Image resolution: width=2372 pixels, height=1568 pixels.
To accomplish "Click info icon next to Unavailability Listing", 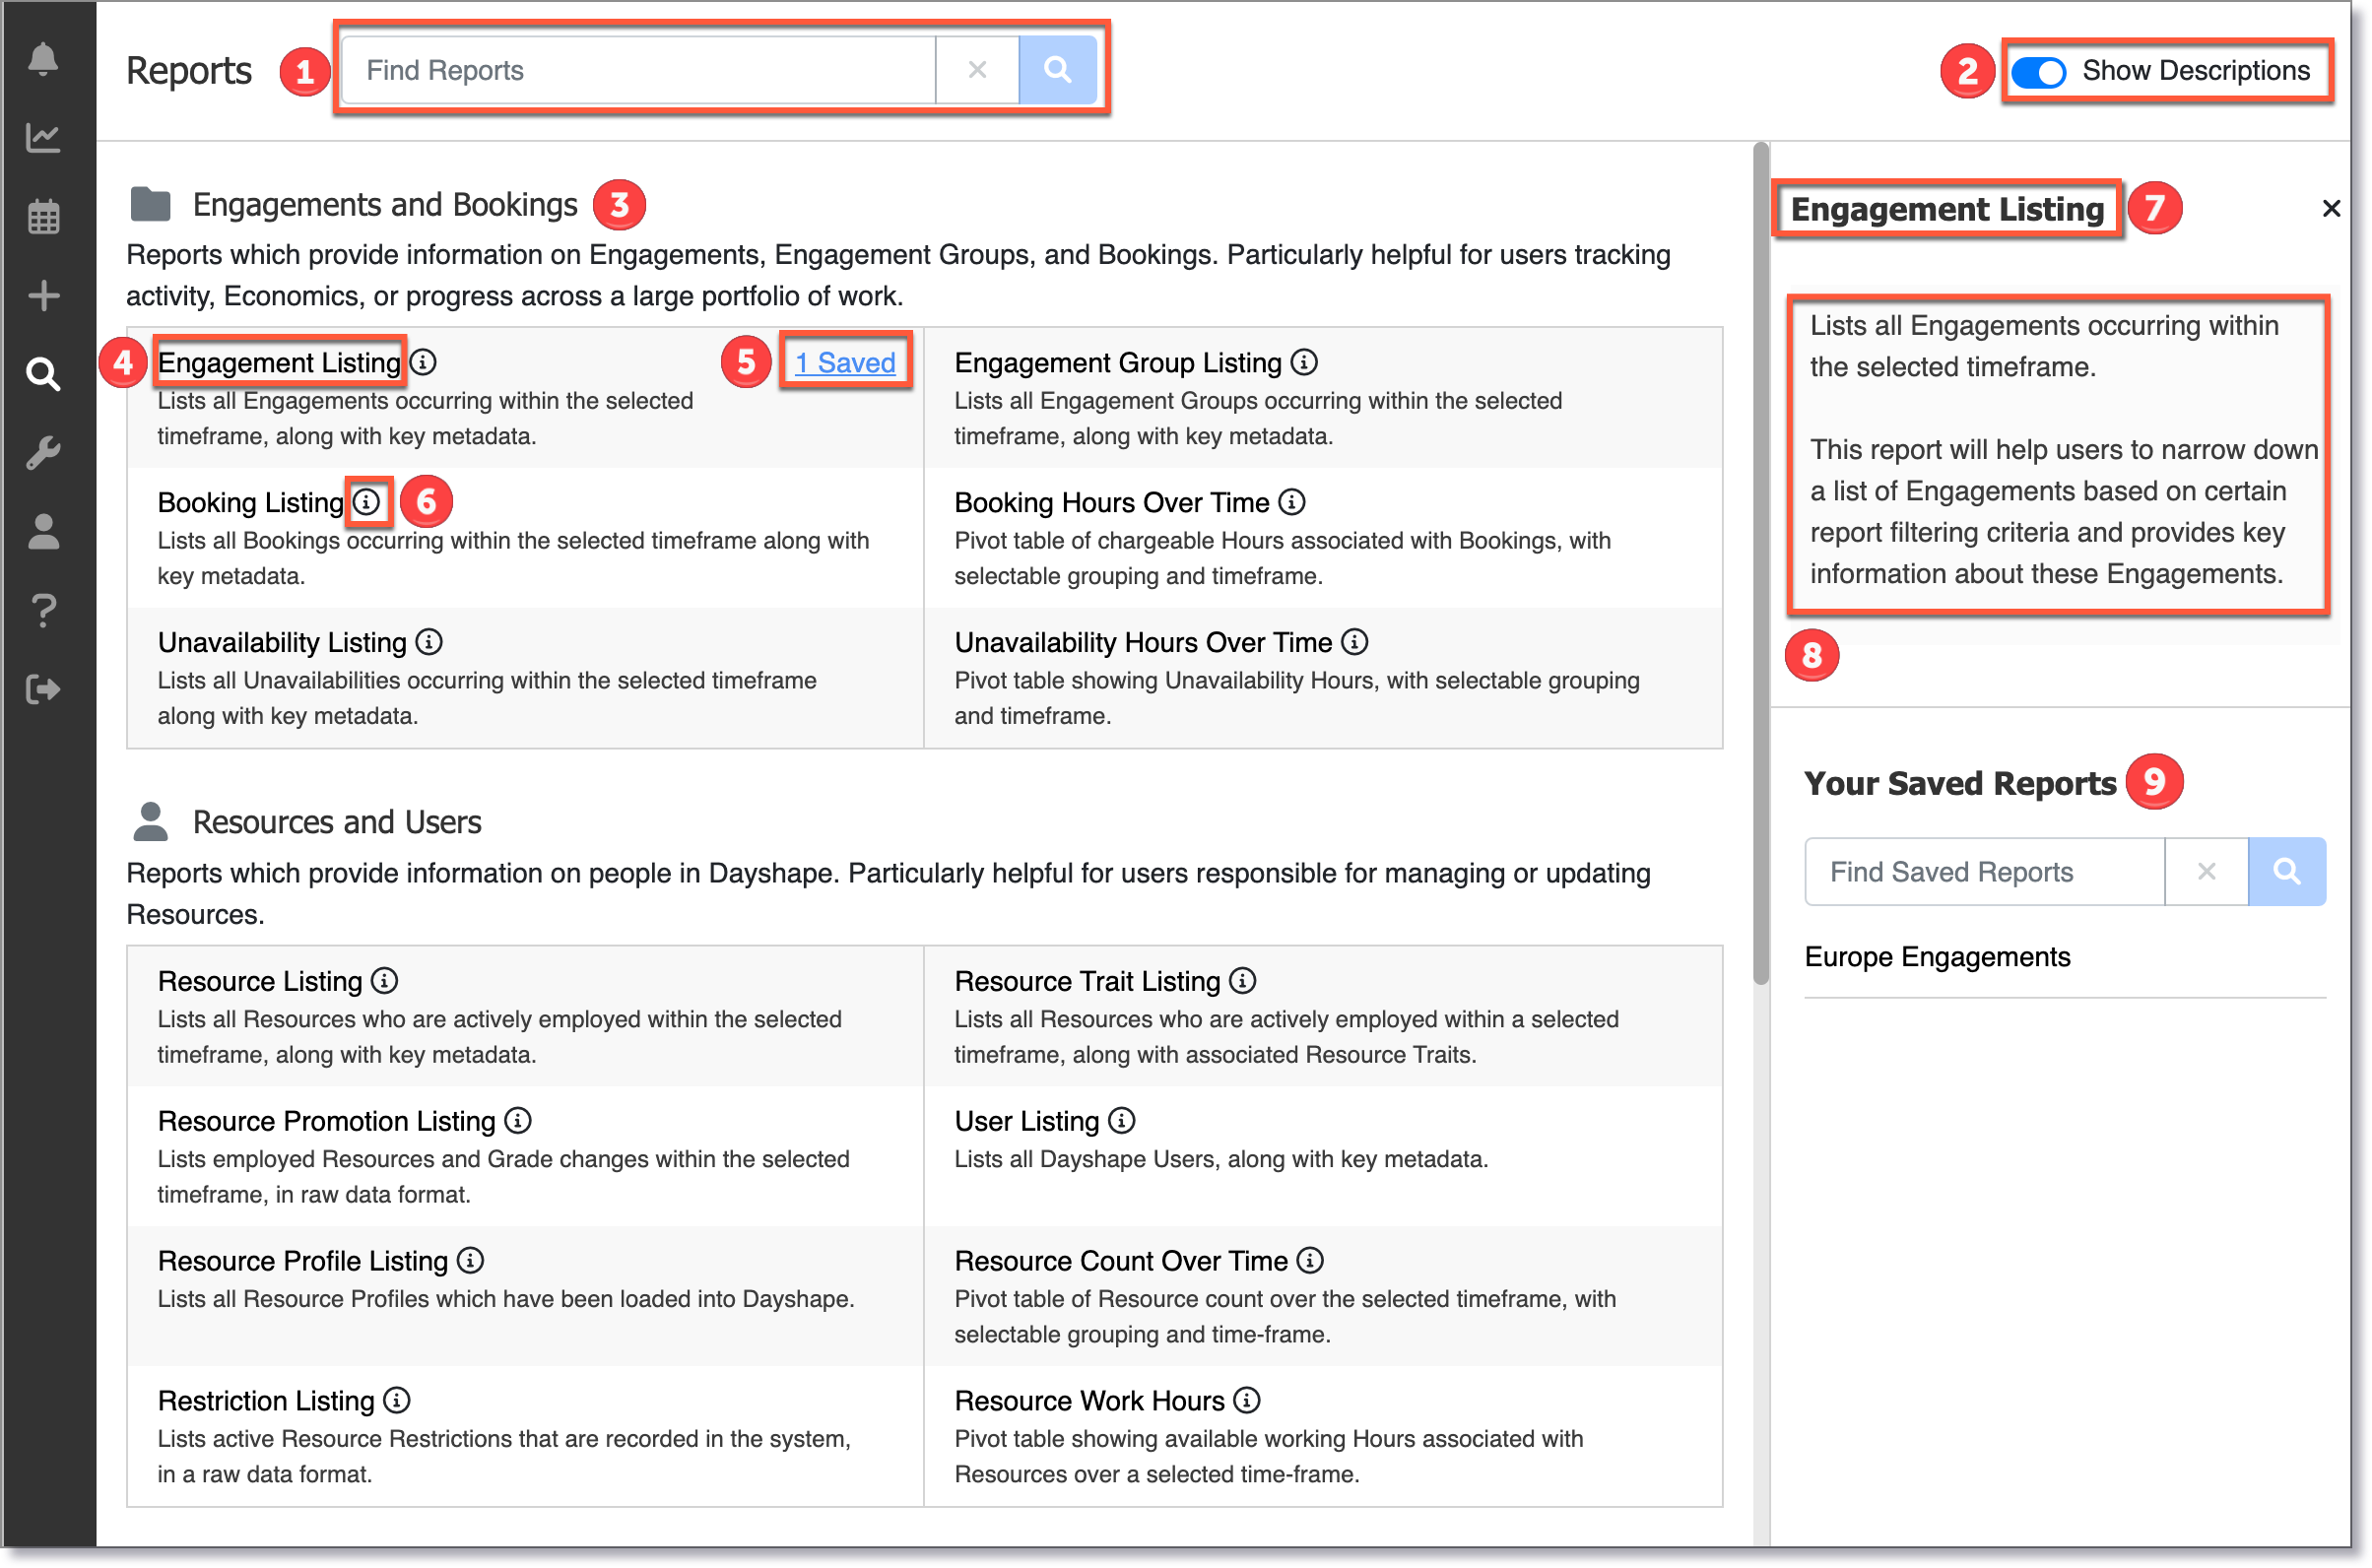I will point(429,642).
